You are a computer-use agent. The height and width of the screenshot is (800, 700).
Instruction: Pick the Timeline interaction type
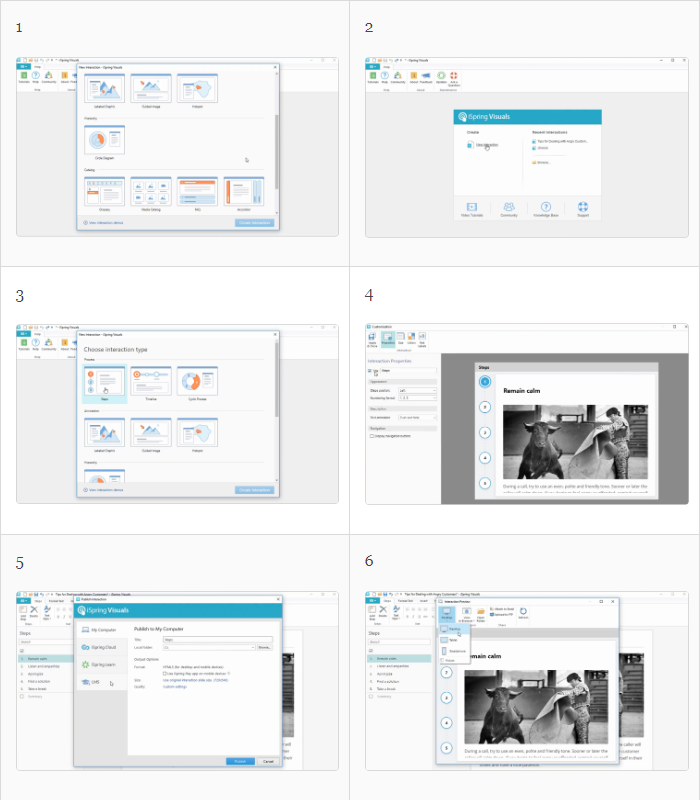[x=151, y=382]
